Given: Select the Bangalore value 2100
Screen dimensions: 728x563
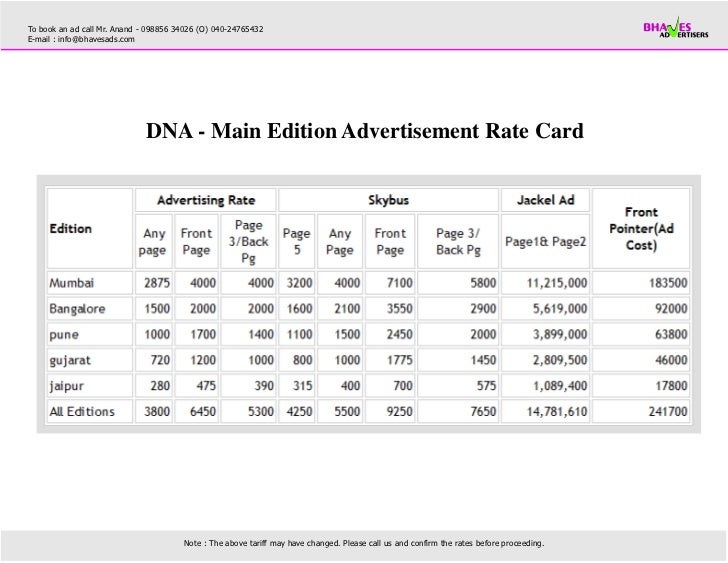Looking at the screenshot, I should pos(347,309).
